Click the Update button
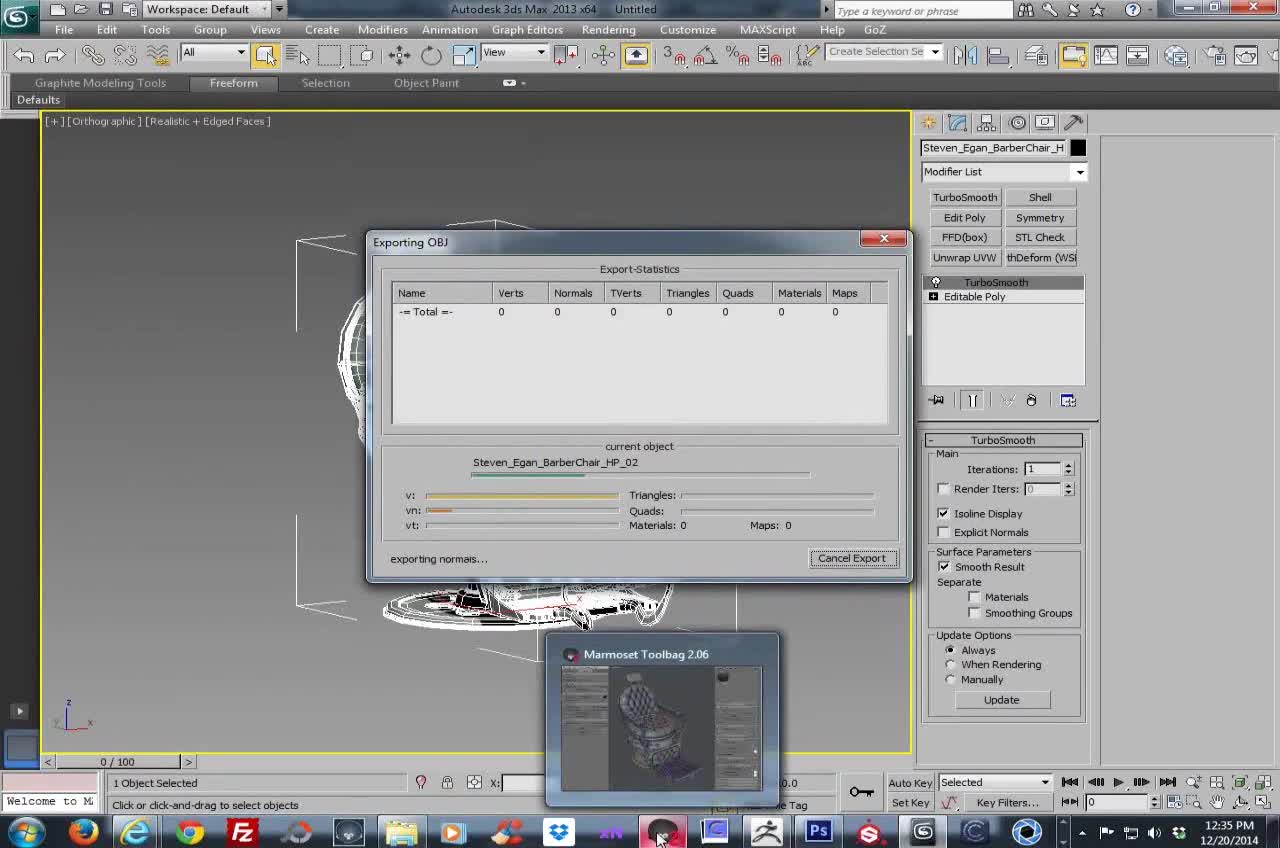The image size is (1280, 848). pos(1001,700)
